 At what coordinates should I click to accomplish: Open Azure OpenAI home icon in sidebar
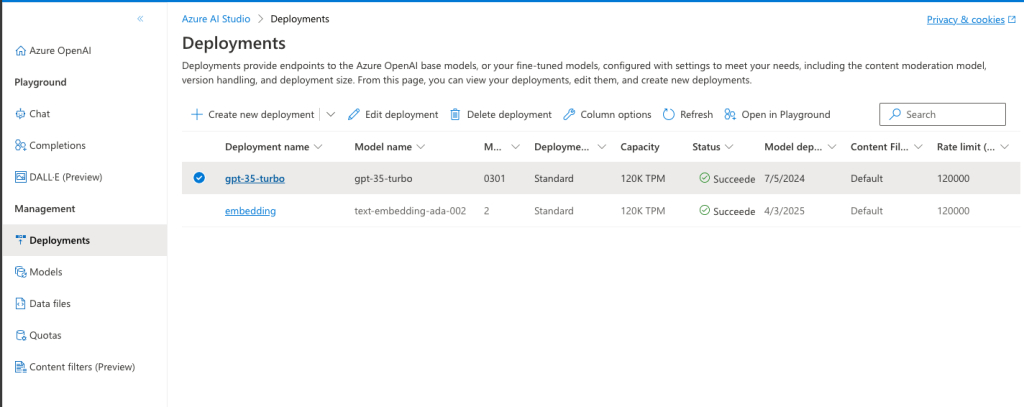tap(21, 50)
